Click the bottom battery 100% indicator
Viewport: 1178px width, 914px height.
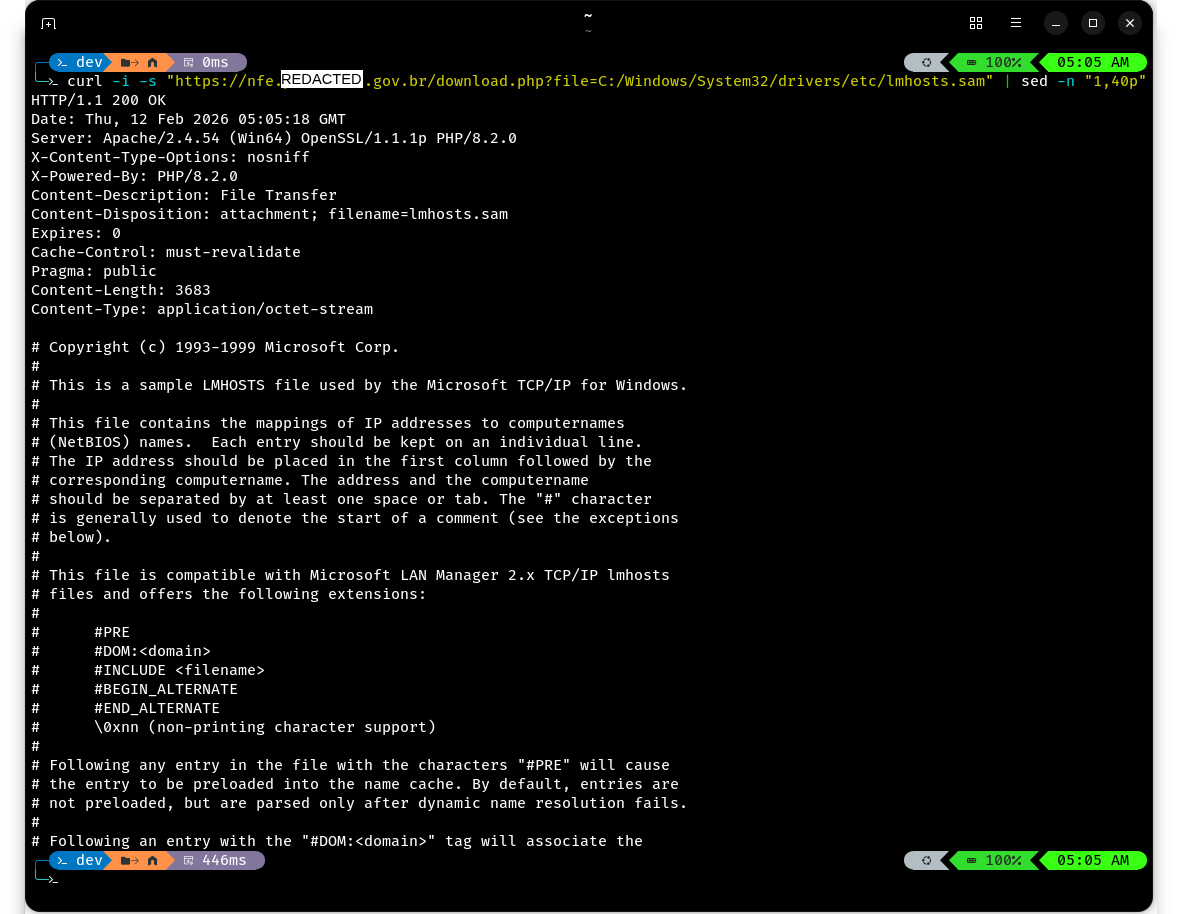coord(993,860)
